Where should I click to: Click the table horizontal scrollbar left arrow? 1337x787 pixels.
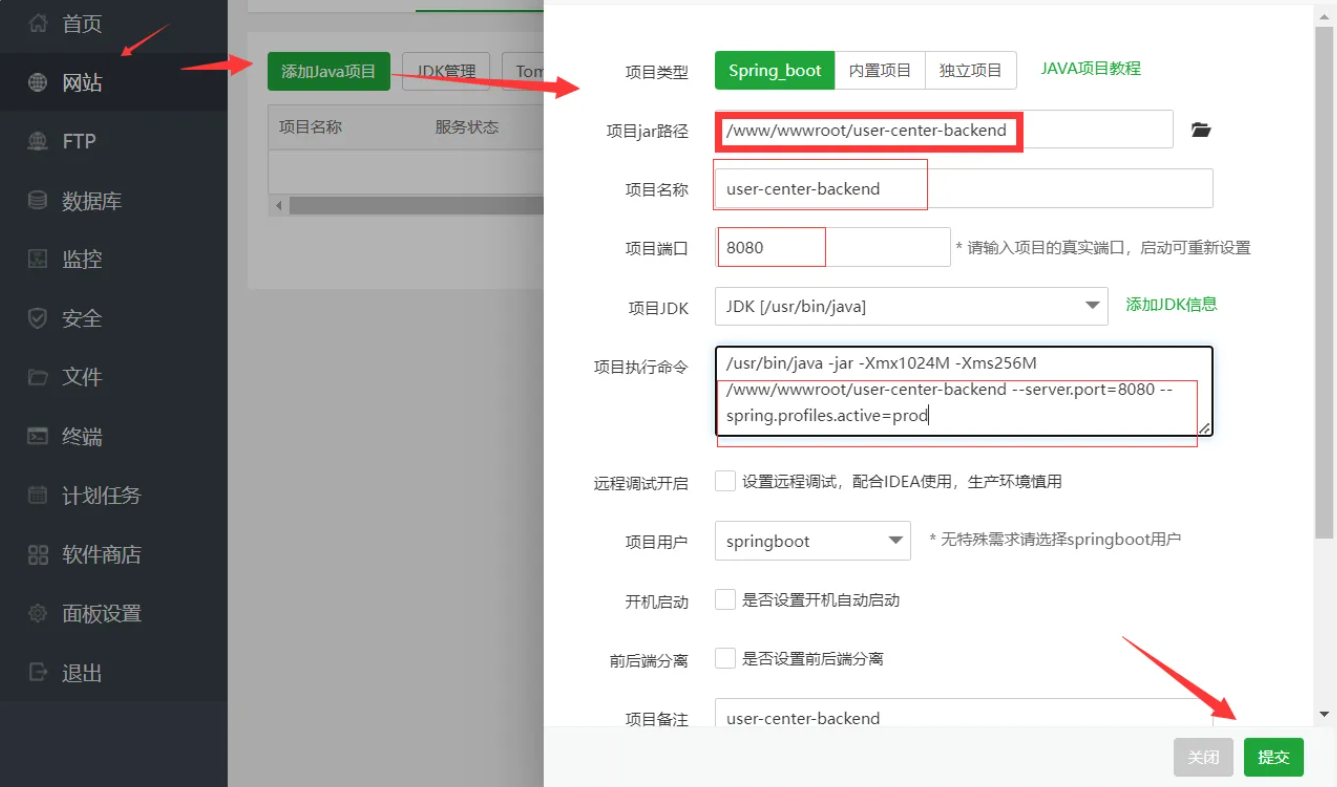coord(279,205)
